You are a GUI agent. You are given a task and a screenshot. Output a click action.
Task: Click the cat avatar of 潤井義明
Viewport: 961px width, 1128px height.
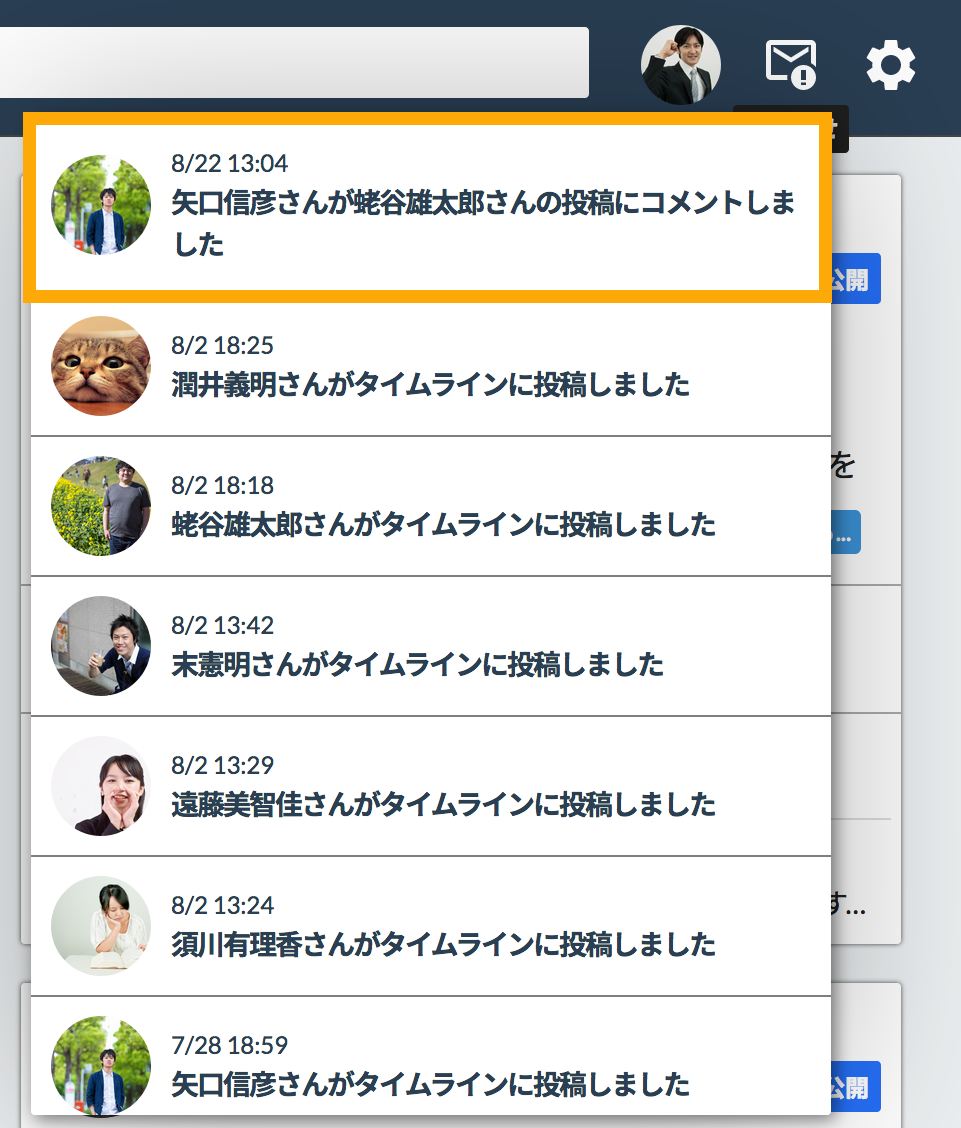tap(101, 366)
